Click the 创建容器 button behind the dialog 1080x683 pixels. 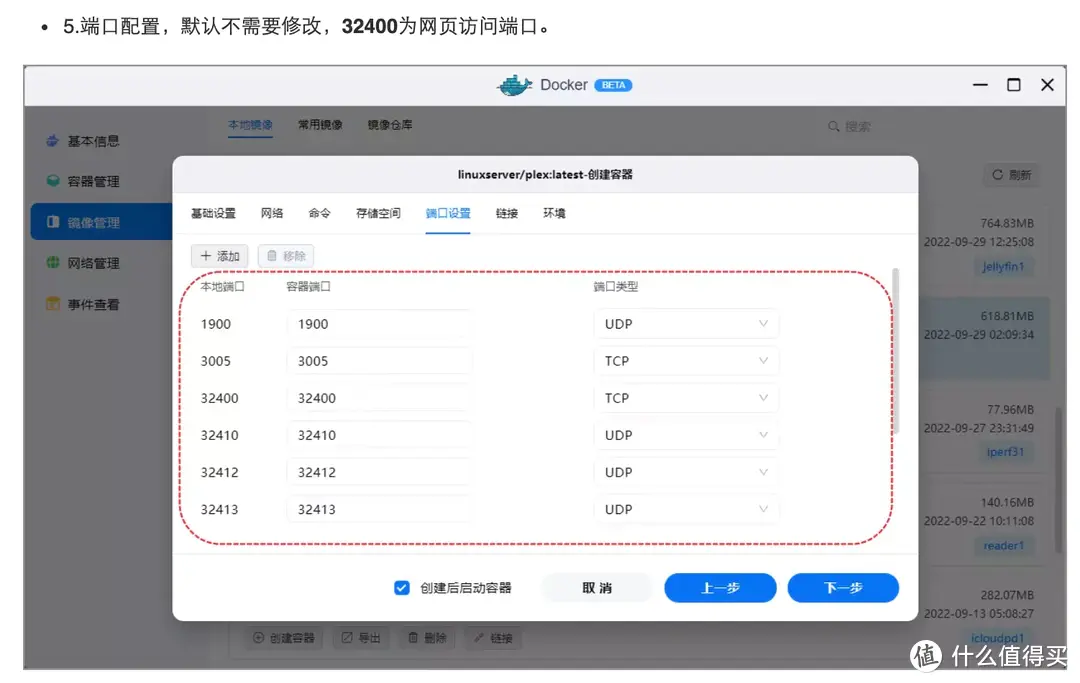click(284, 638)
